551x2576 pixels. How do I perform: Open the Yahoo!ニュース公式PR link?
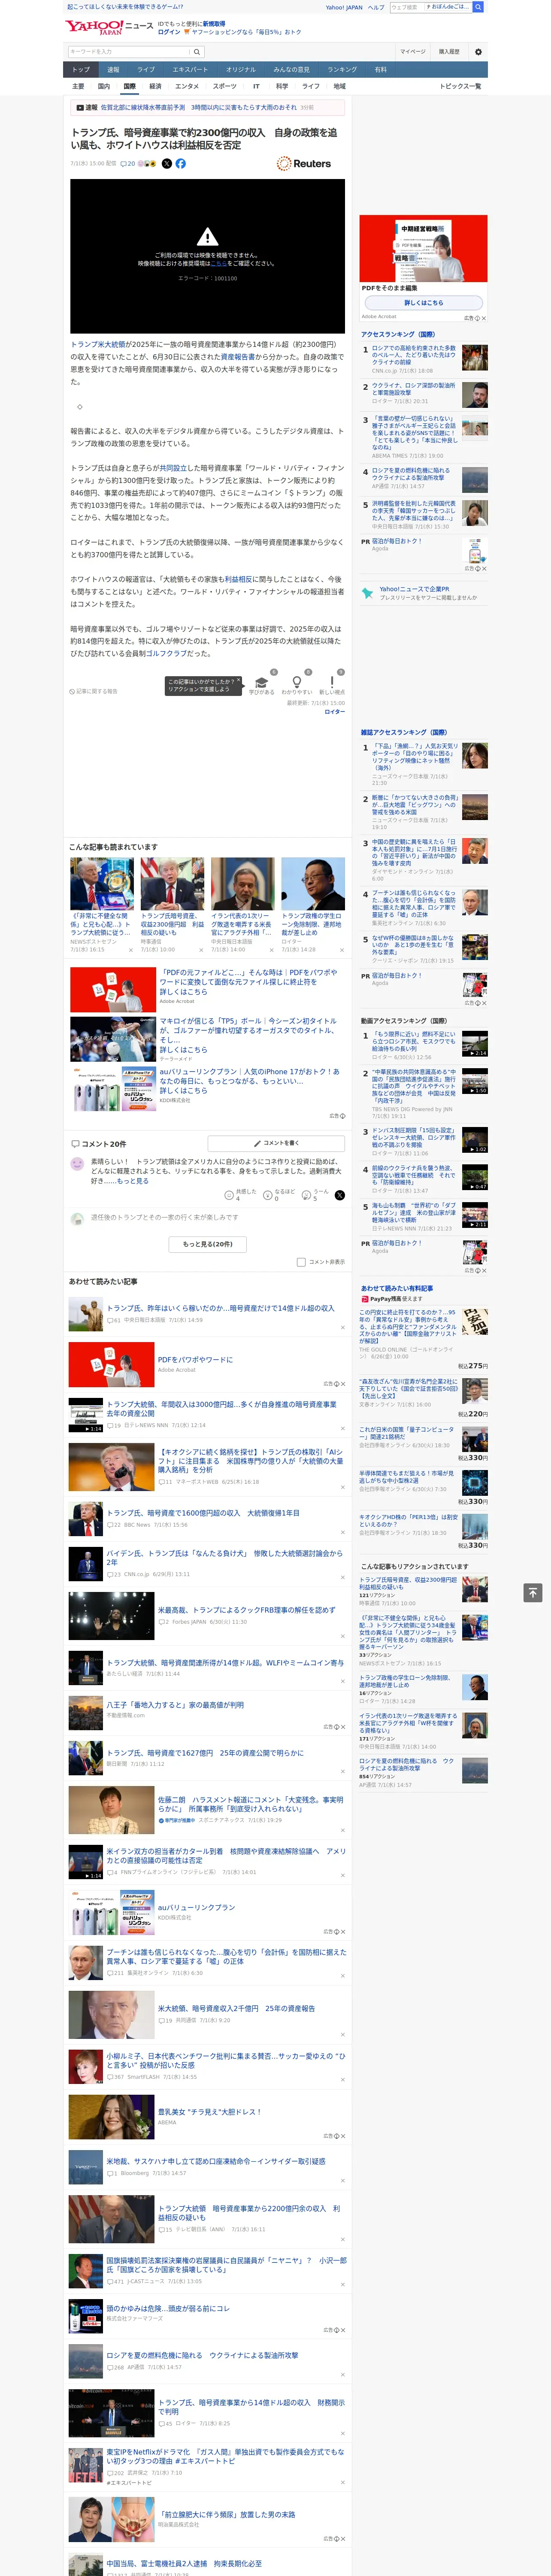tap(415, 588)
